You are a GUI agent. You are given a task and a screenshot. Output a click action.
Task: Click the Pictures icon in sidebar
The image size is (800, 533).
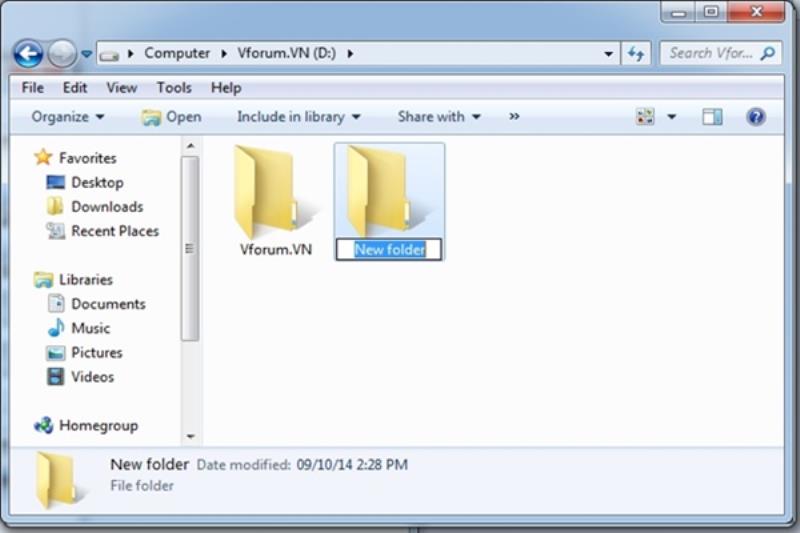tap(56, 352)
